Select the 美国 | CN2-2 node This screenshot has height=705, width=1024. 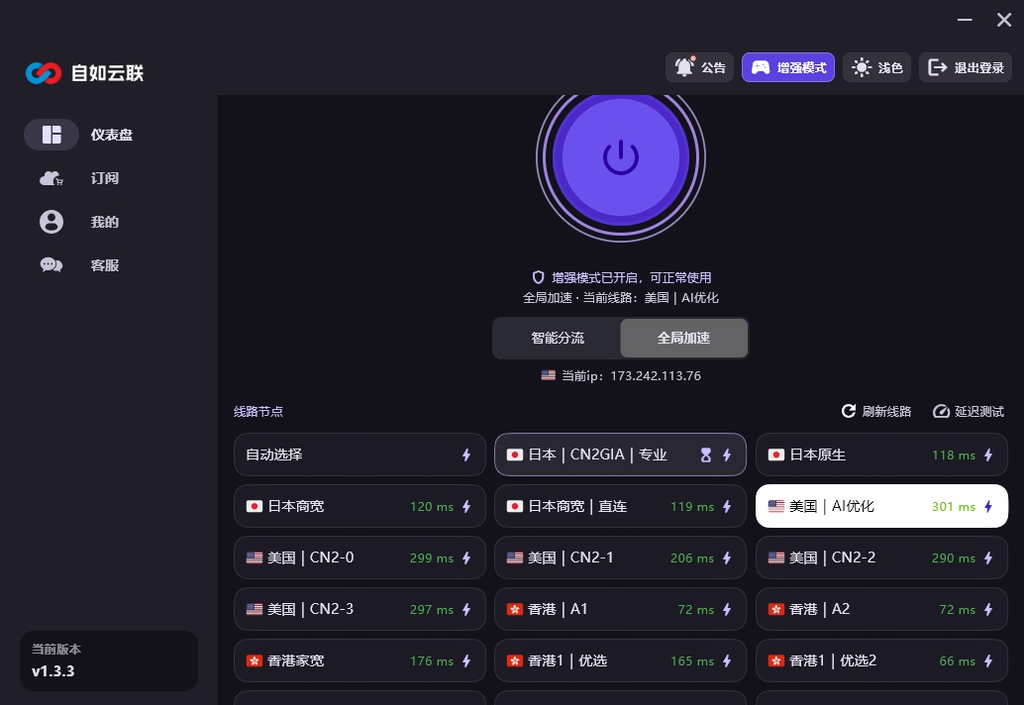click(882, 557)
